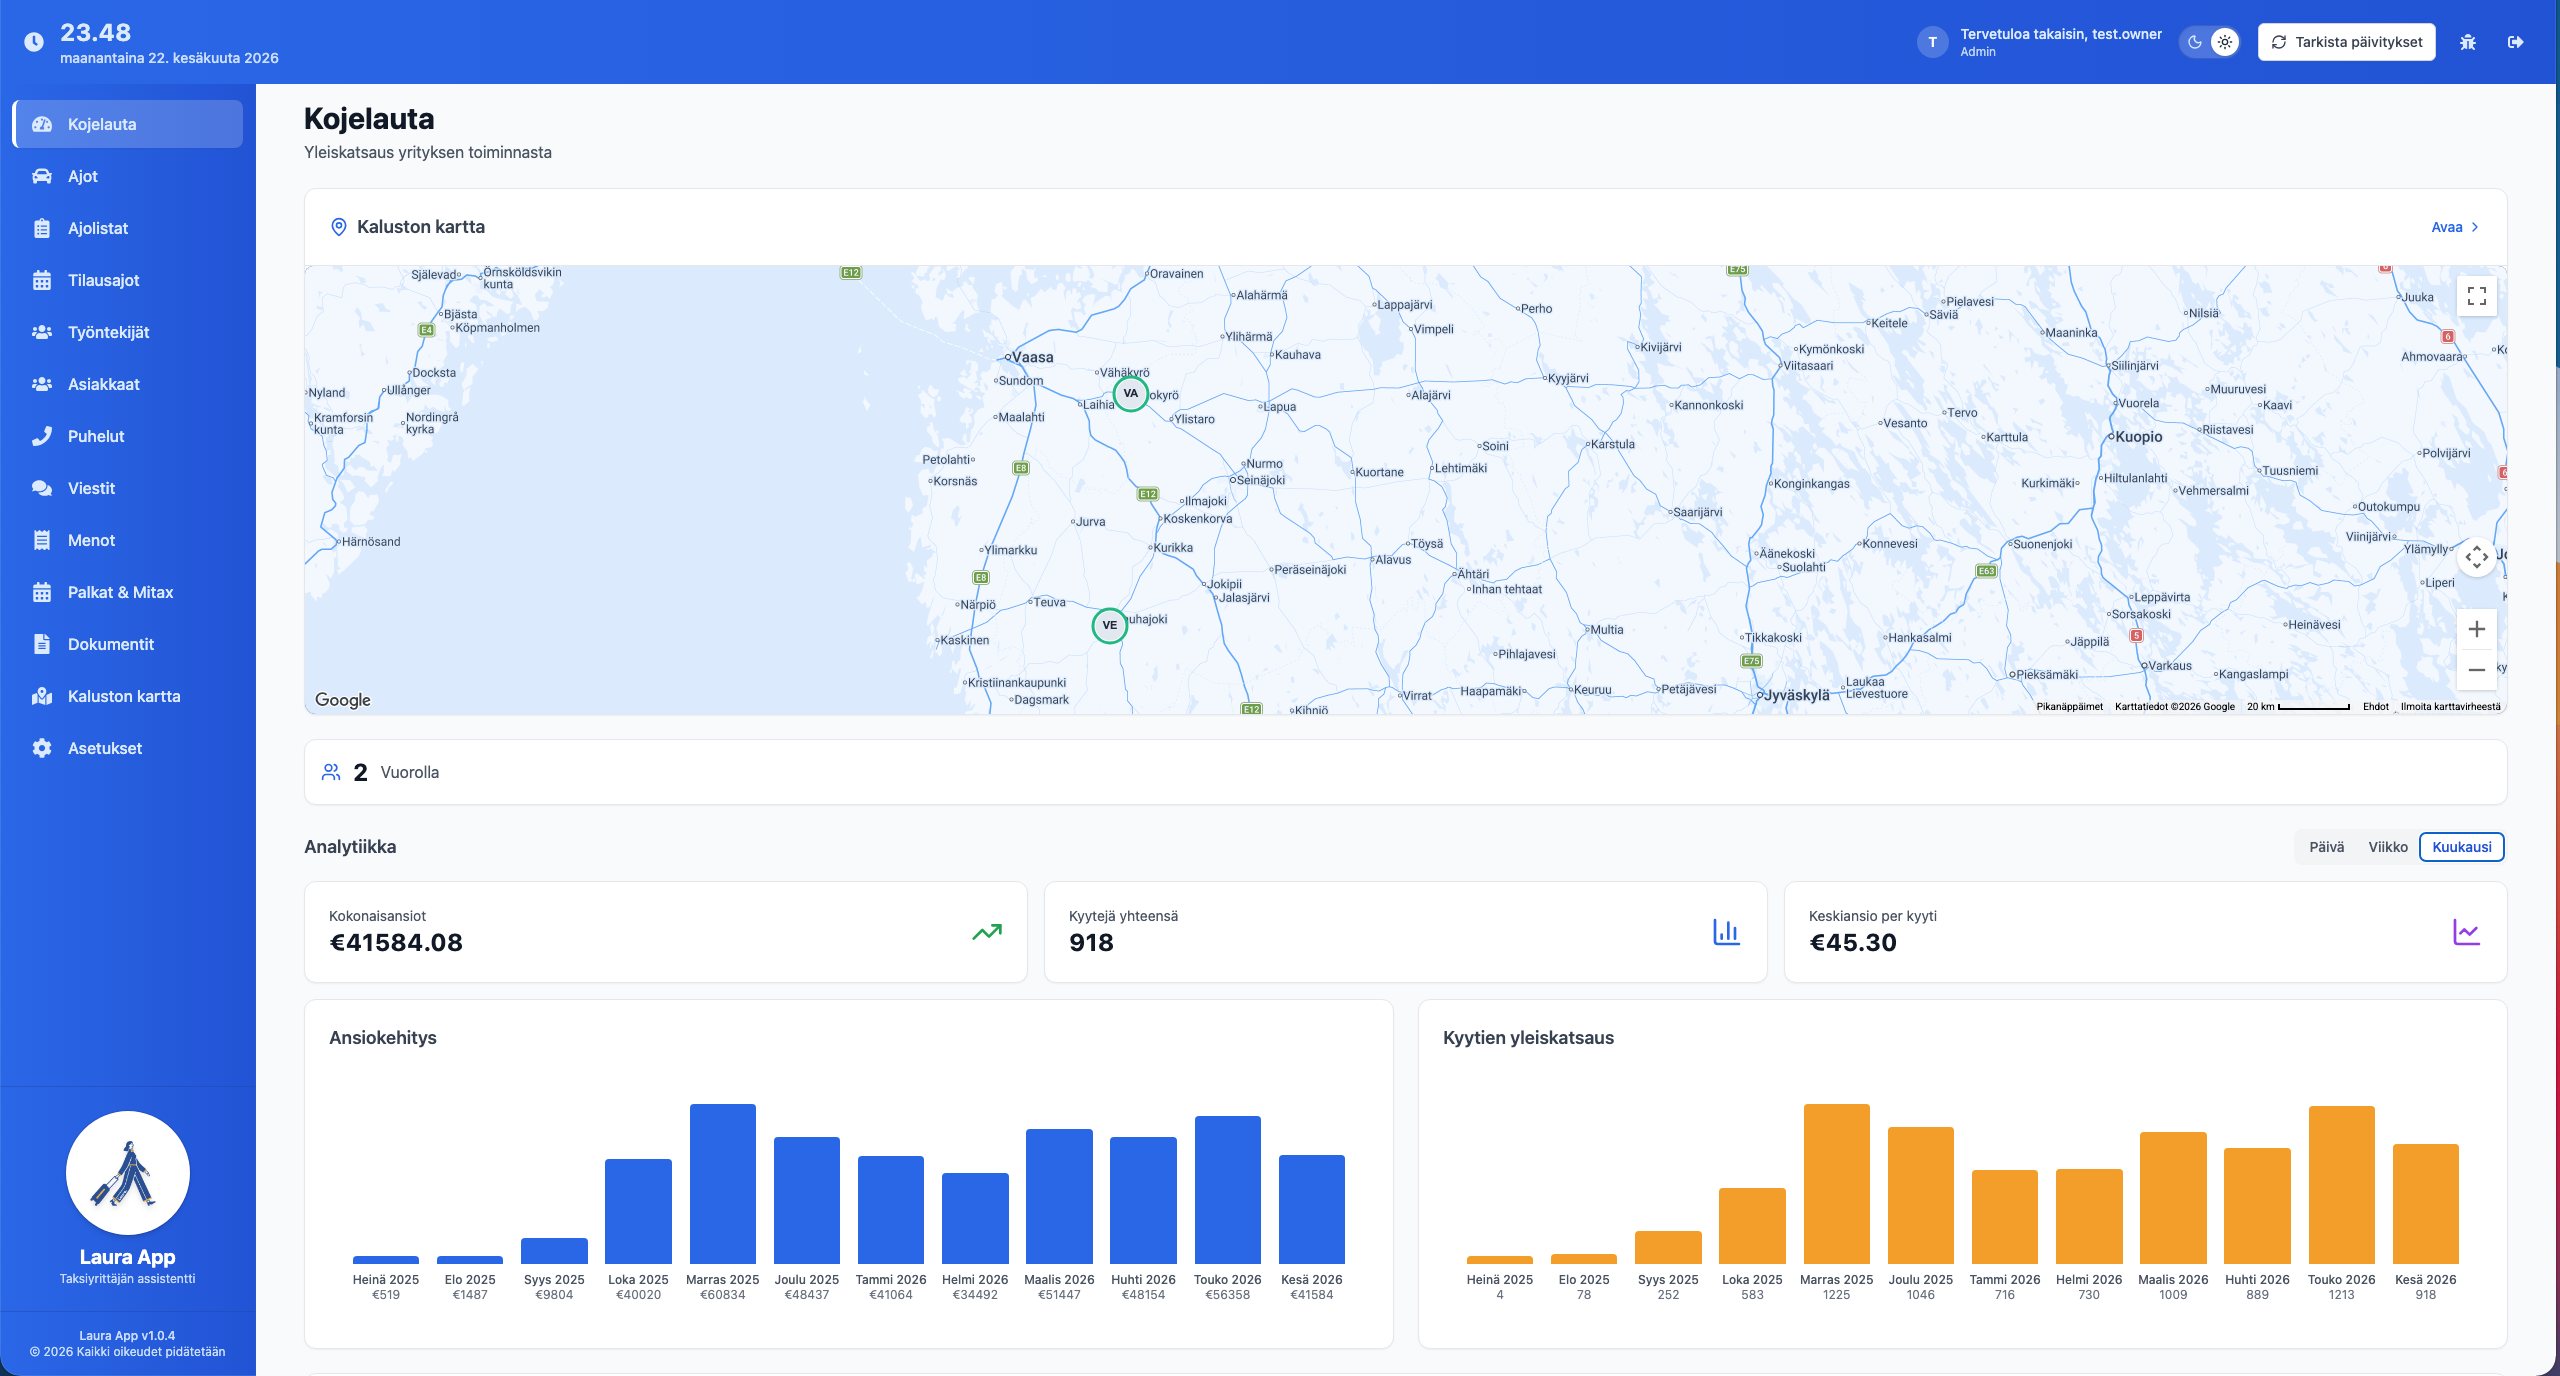
Task: Select the VA vehicle marker on map
Action: click(x=1130, y=393)
